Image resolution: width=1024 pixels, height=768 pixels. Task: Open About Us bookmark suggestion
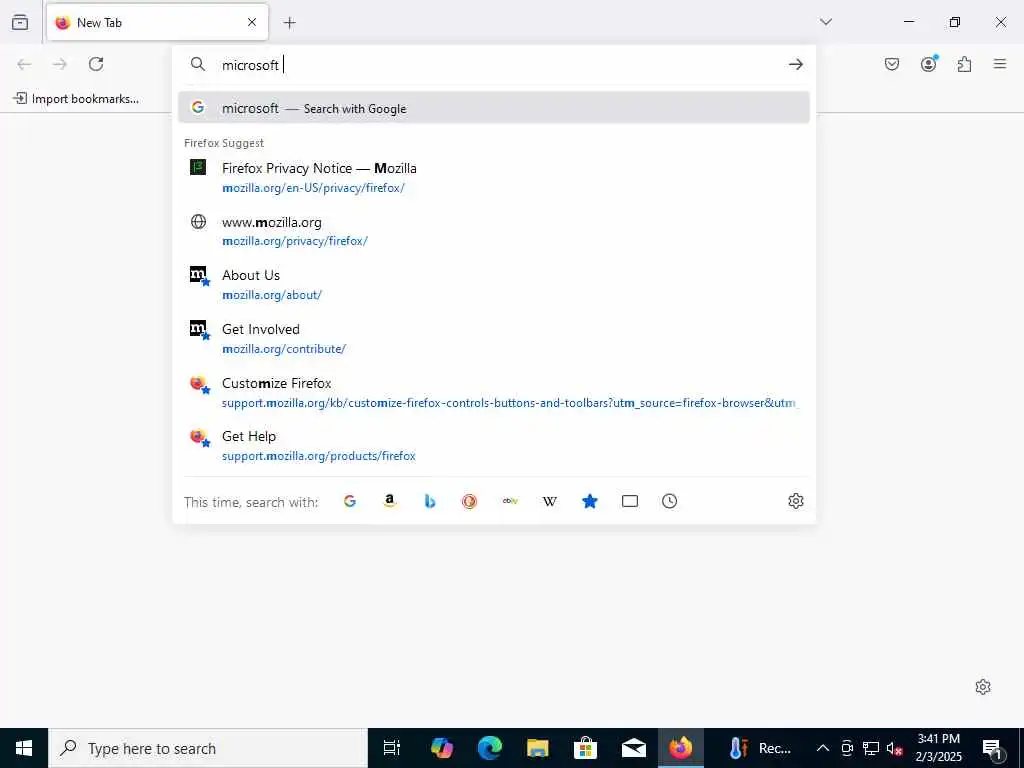[494, 285]
